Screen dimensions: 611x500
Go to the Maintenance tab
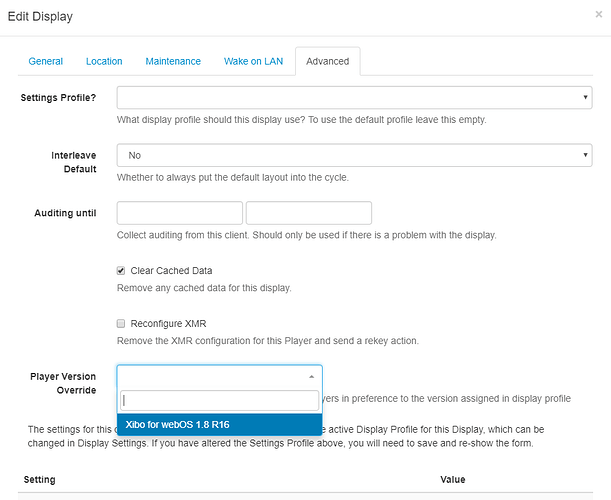point(173,61)
